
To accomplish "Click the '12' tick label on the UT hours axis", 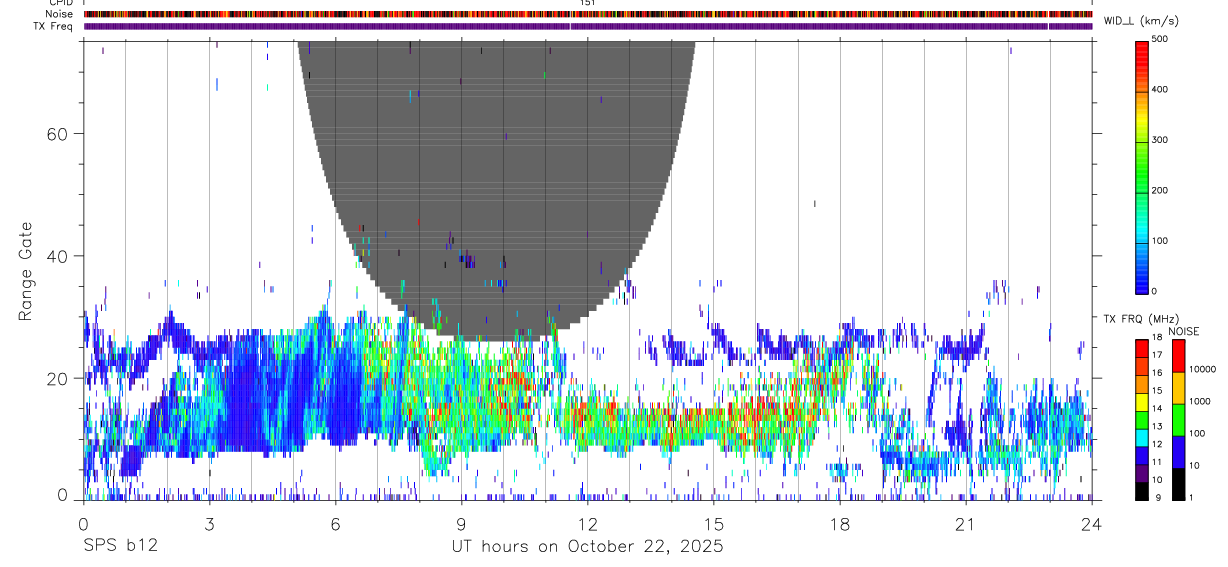I will tap(588, 524).
